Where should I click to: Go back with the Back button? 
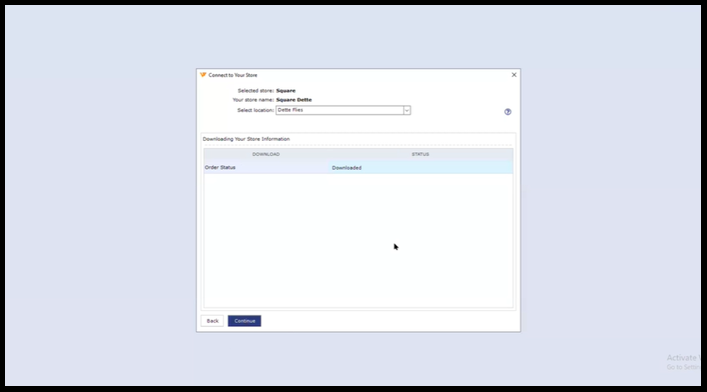click(x=212, y=321)
